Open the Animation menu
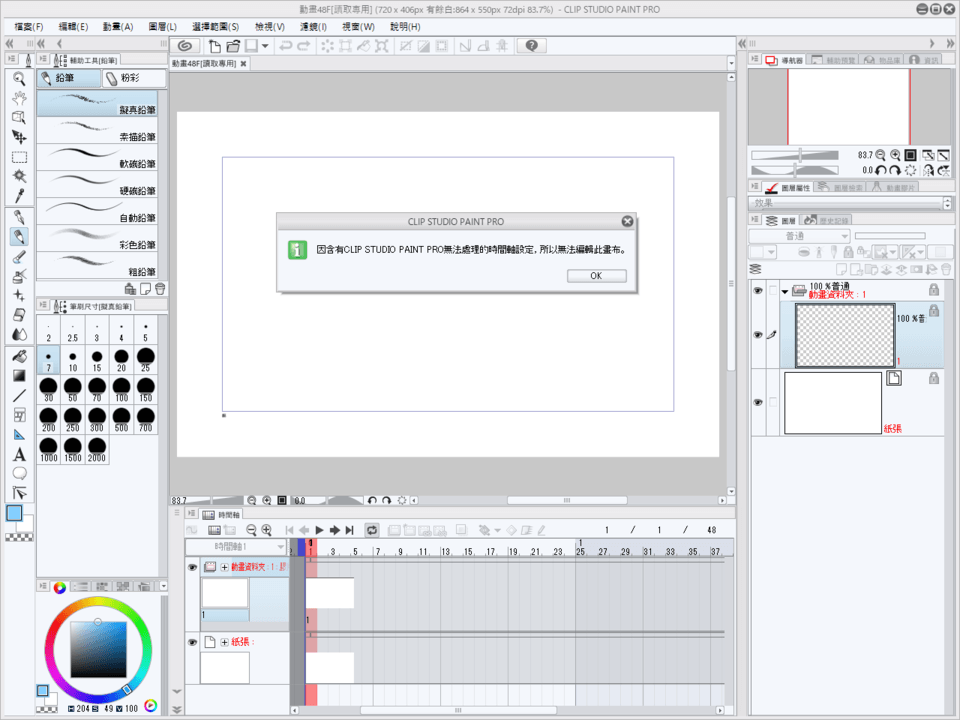This screenshot has height=720, width=960. (x=118, y=27)
